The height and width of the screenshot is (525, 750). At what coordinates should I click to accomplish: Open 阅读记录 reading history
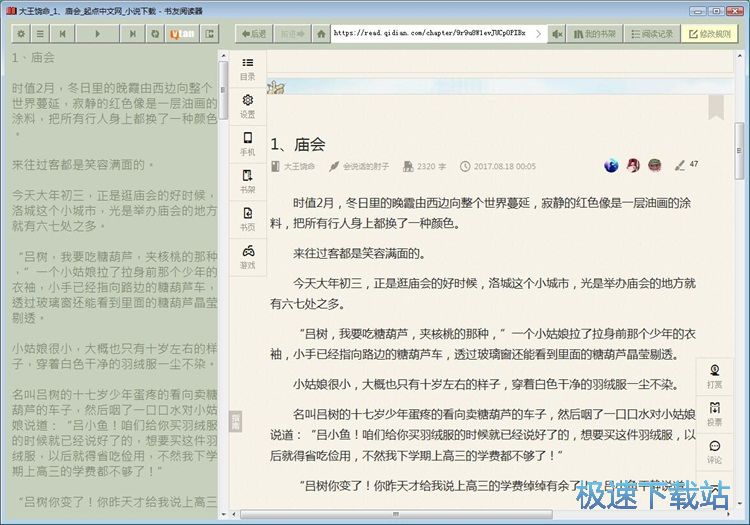pos(650,33)
